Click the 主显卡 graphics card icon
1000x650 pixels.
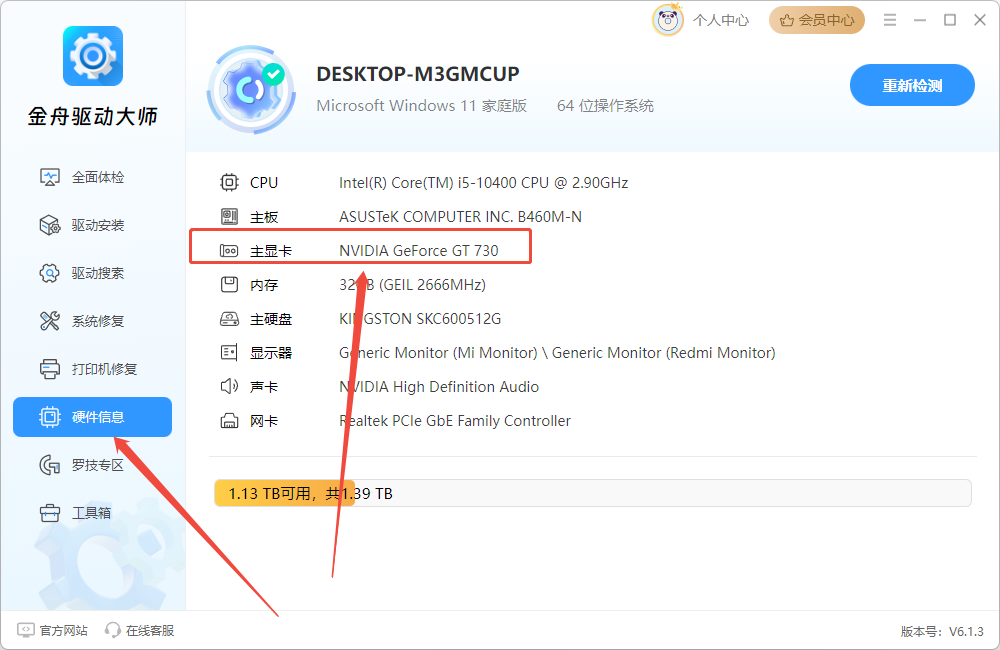[229, 251]
